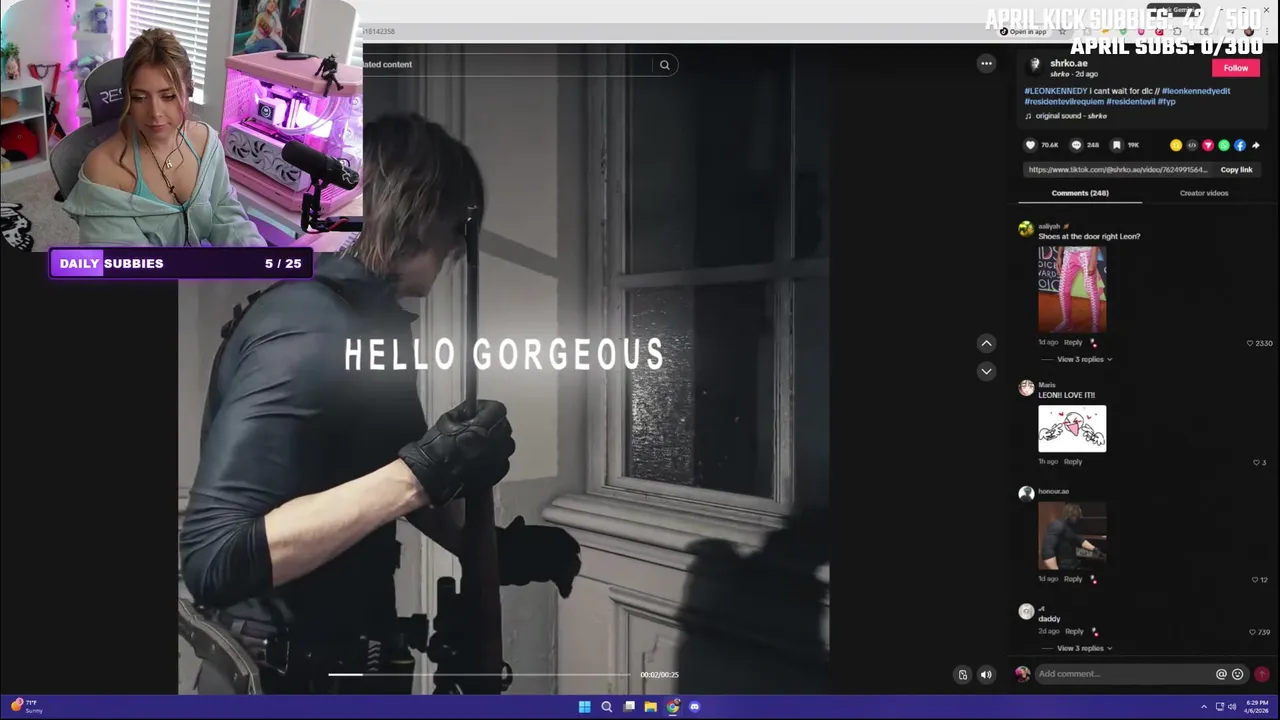Switch to the Creator videos tab
Image resolution: width=1280 pixels, height=720 pixels.
pos(1204,193)
